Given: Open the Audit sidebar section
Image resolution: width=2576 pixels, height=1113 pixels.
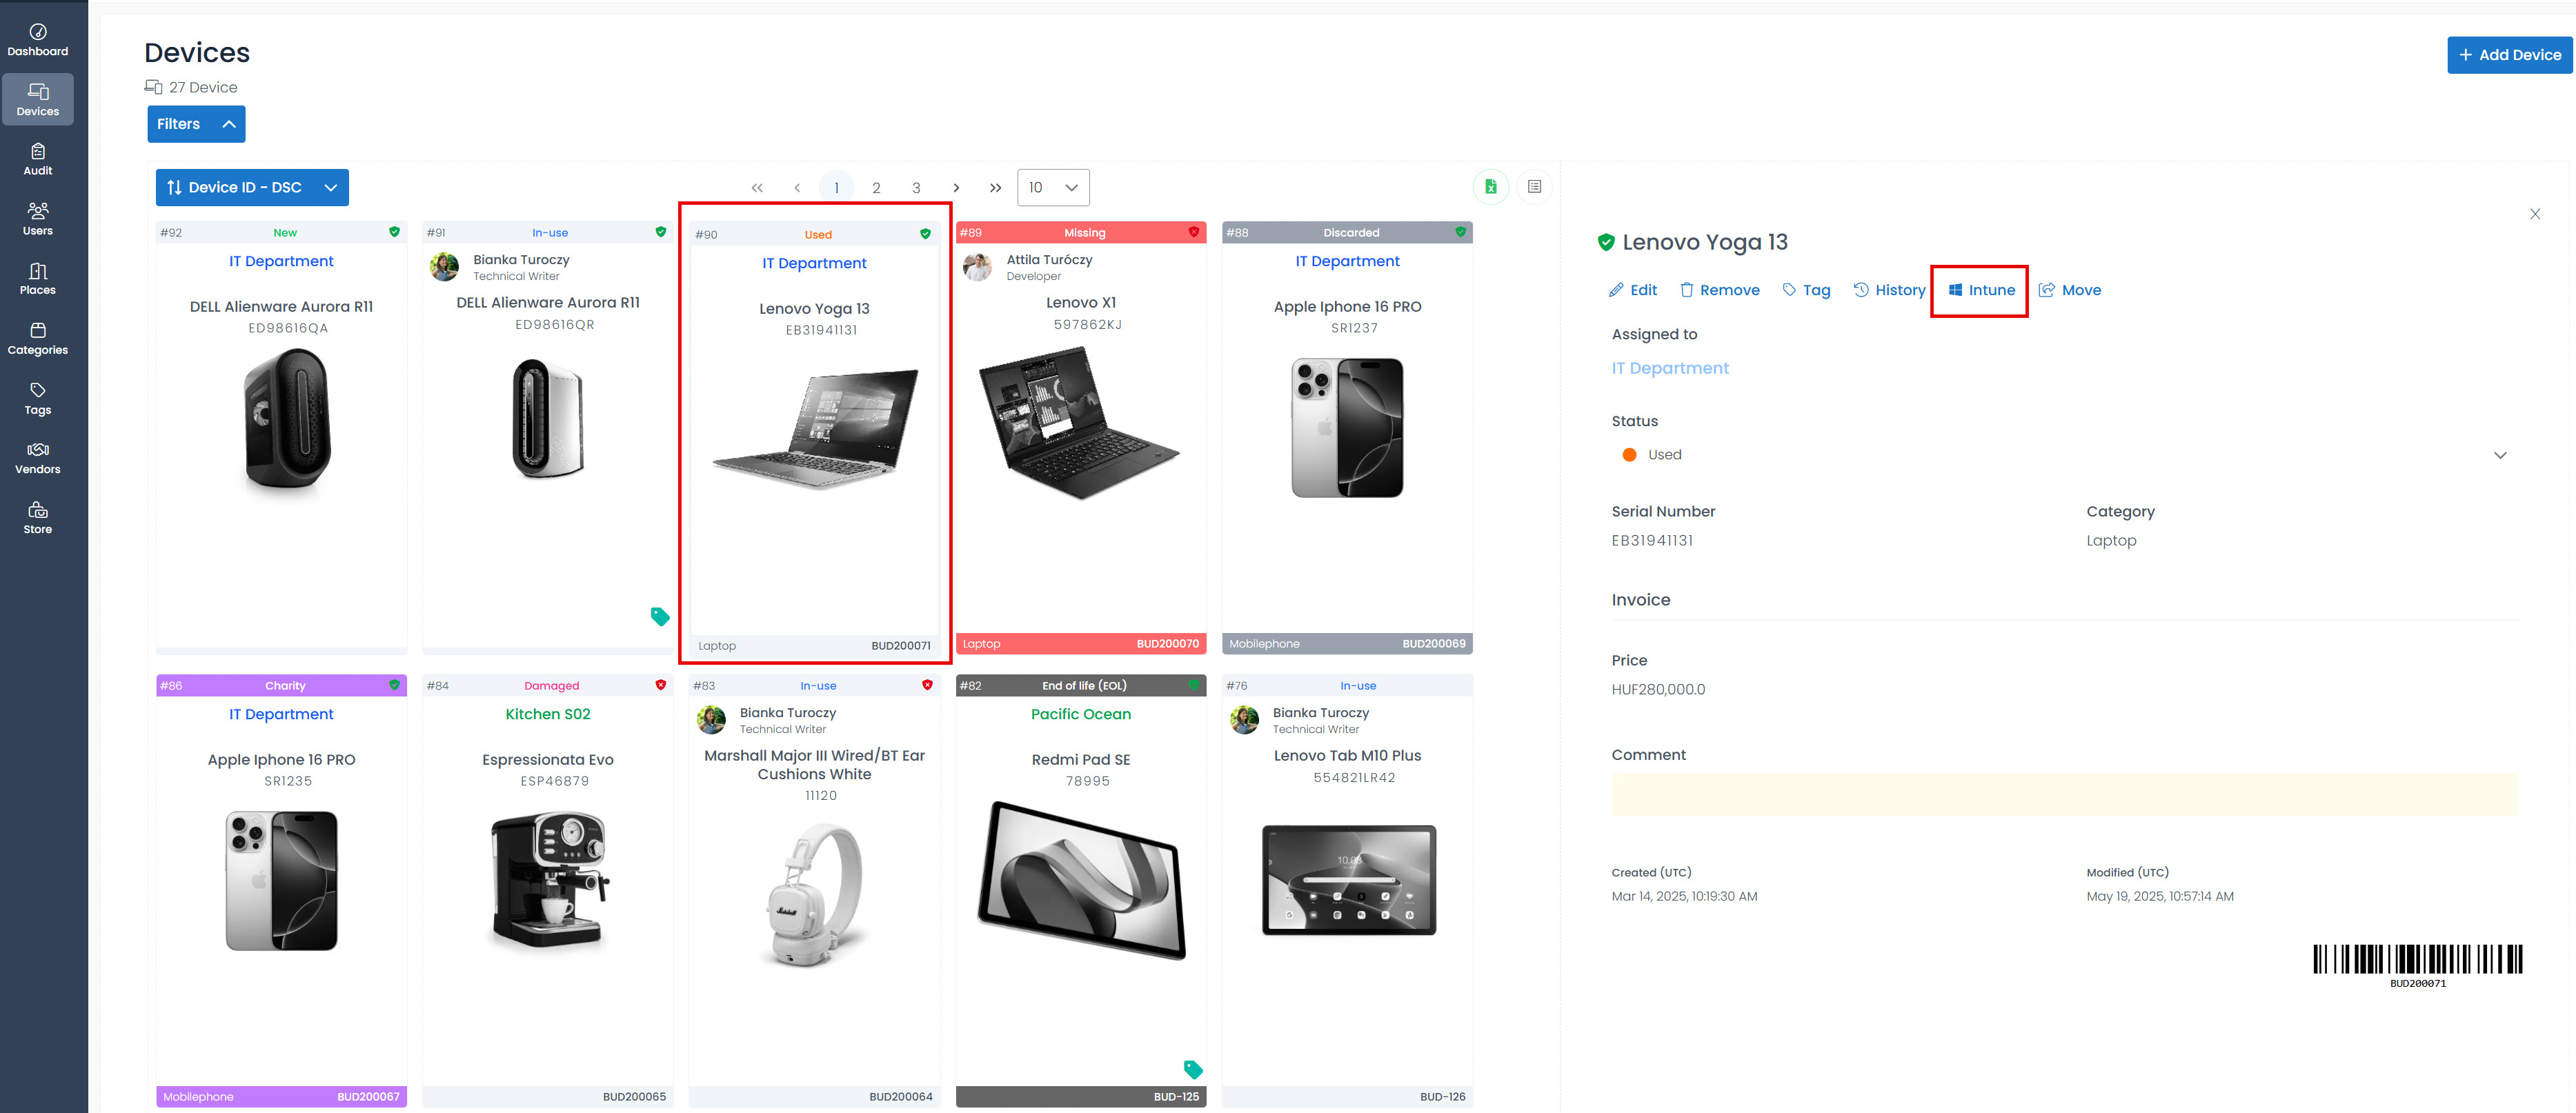Looking at the screenshot, I should pyautogui.click(x=38, y=159).
